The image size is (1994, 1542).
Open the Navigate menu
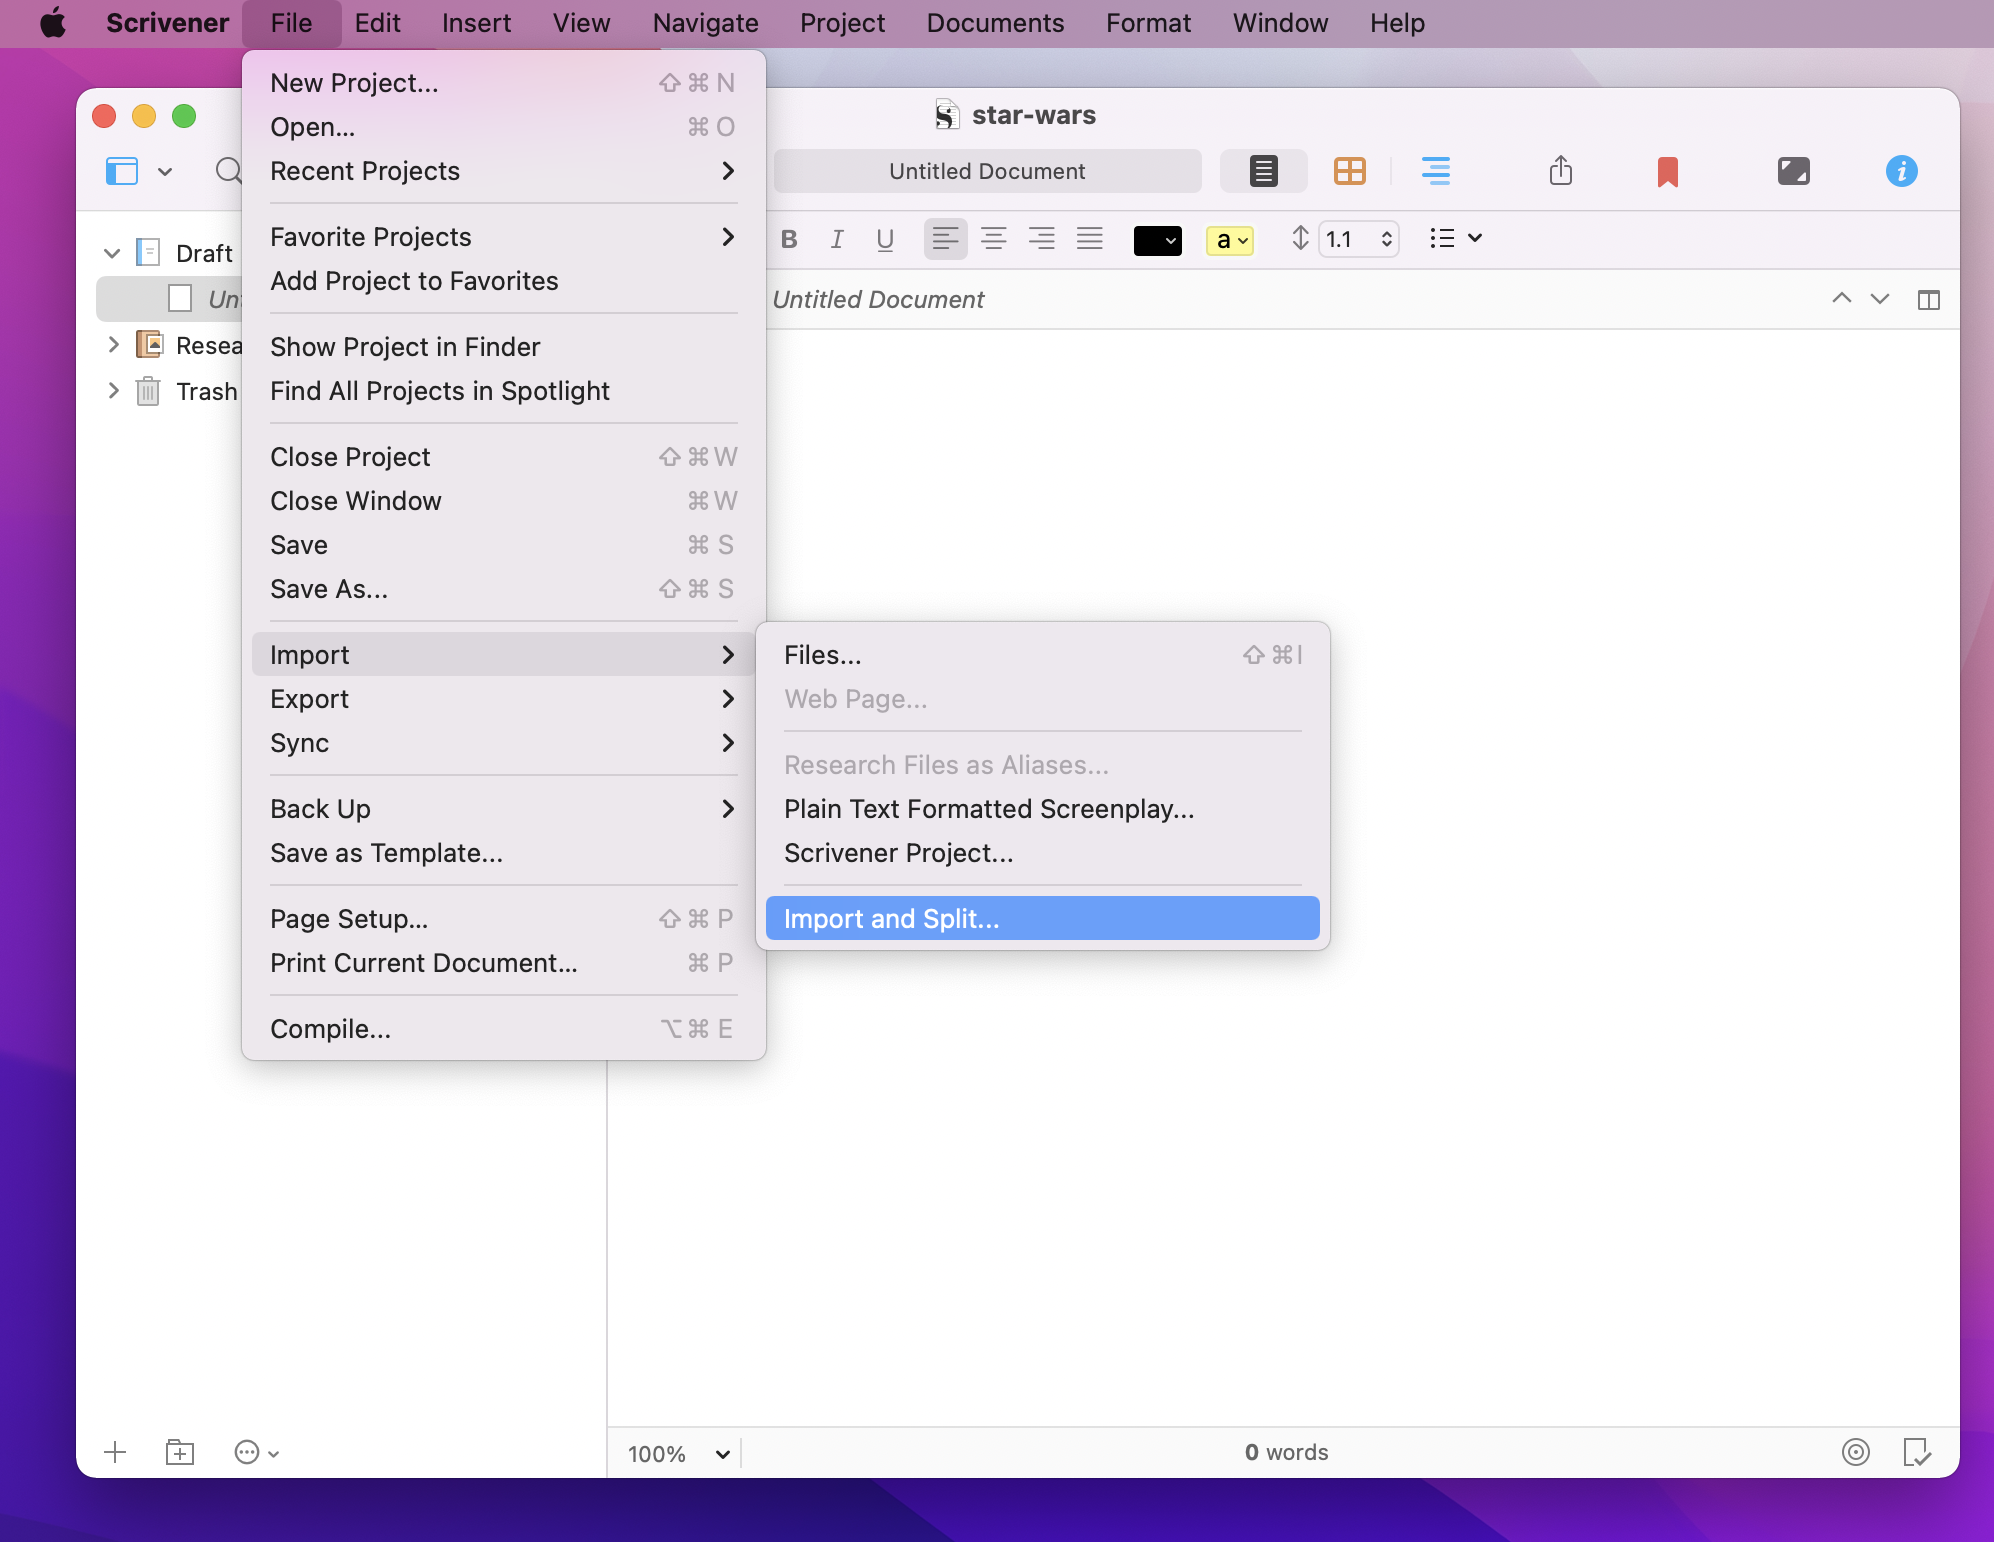705,23
